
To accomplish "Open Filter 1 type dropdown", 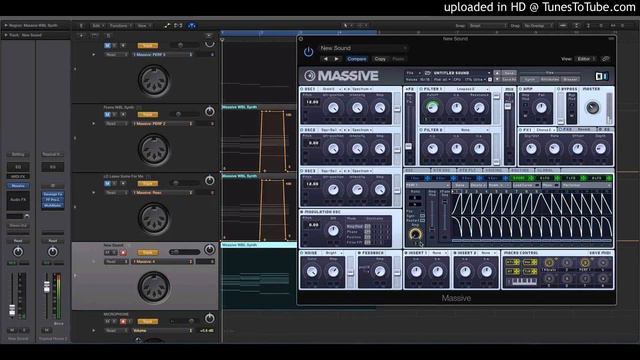I will tap(467, 89).
